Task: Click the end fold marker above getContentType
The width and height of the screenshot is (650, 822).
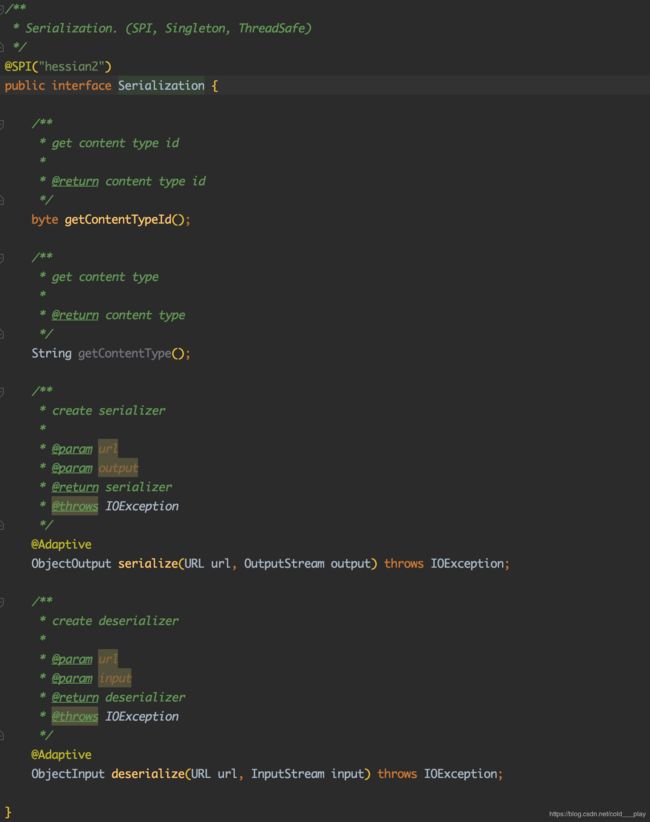Action: (3, 334)
